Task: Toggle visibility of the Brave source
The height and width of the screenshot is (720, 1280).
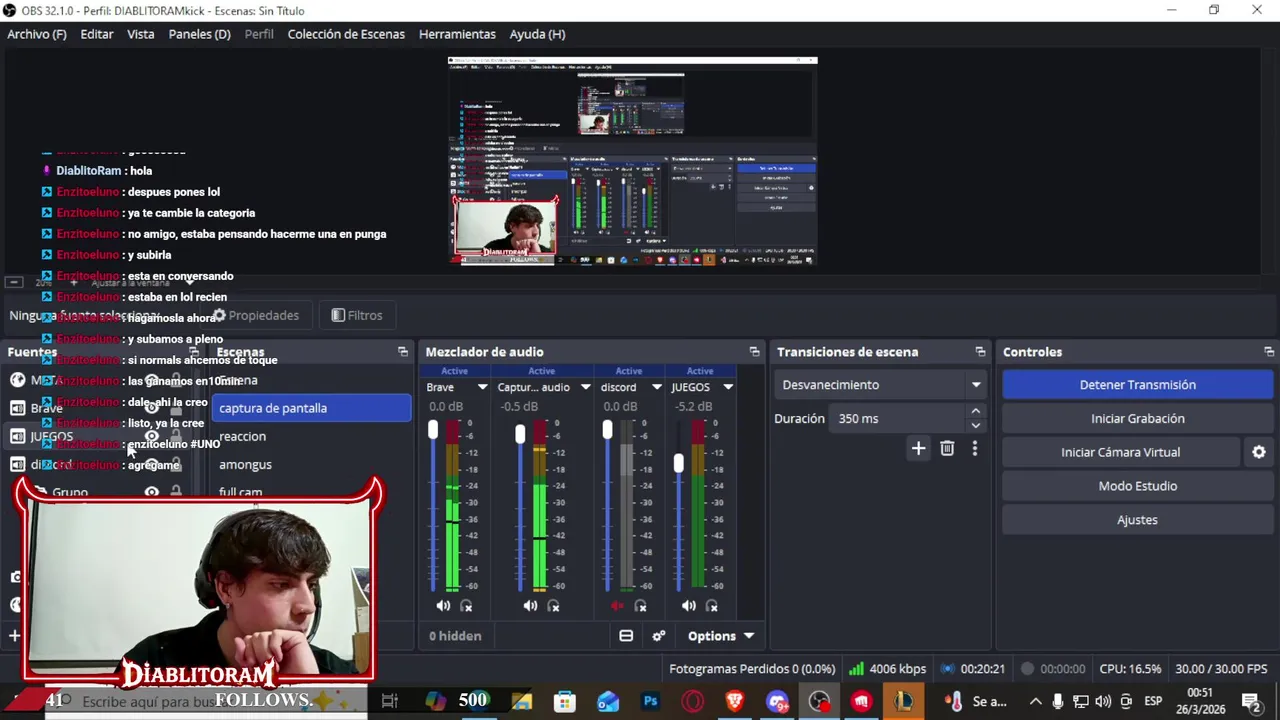Action: click(151, 408)
